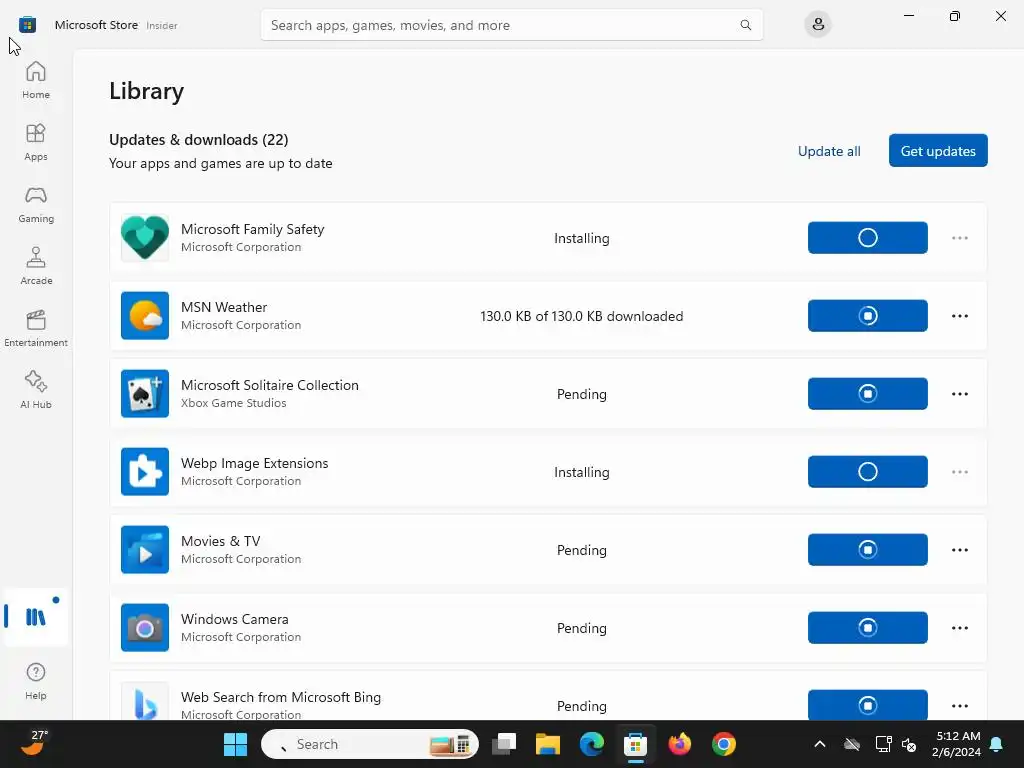1024x768 pixels.
Task: Stop the MSN Weather download
Action: click(x=867, y=315)
